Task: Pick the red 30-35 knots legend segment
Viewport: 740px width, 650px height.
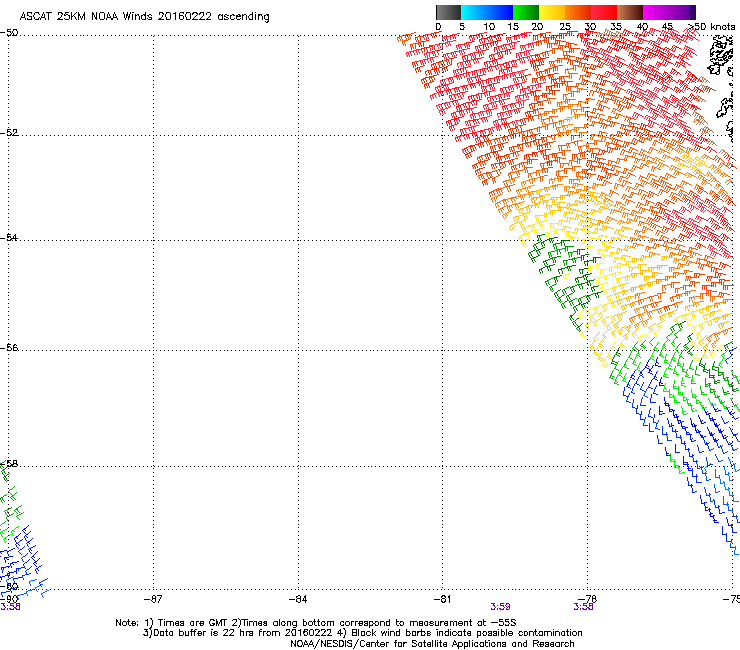Action: 604,12
